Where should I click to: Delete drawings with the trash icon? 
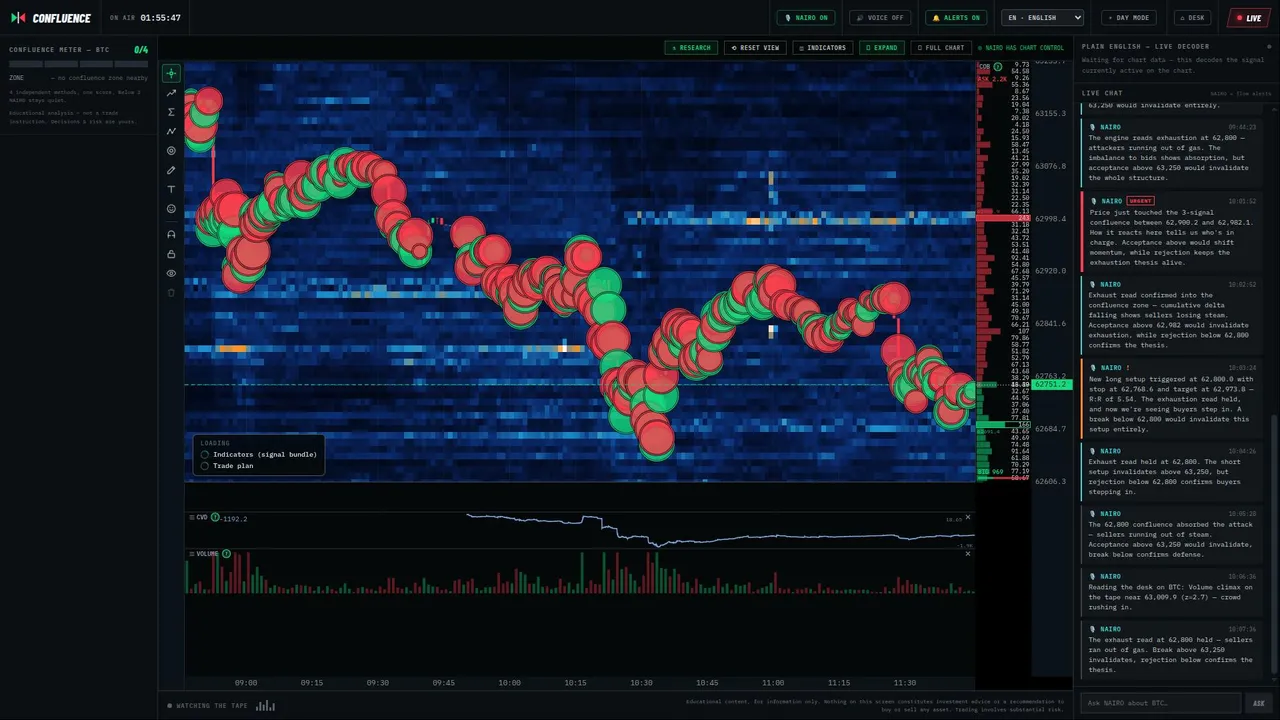point(171,293)
